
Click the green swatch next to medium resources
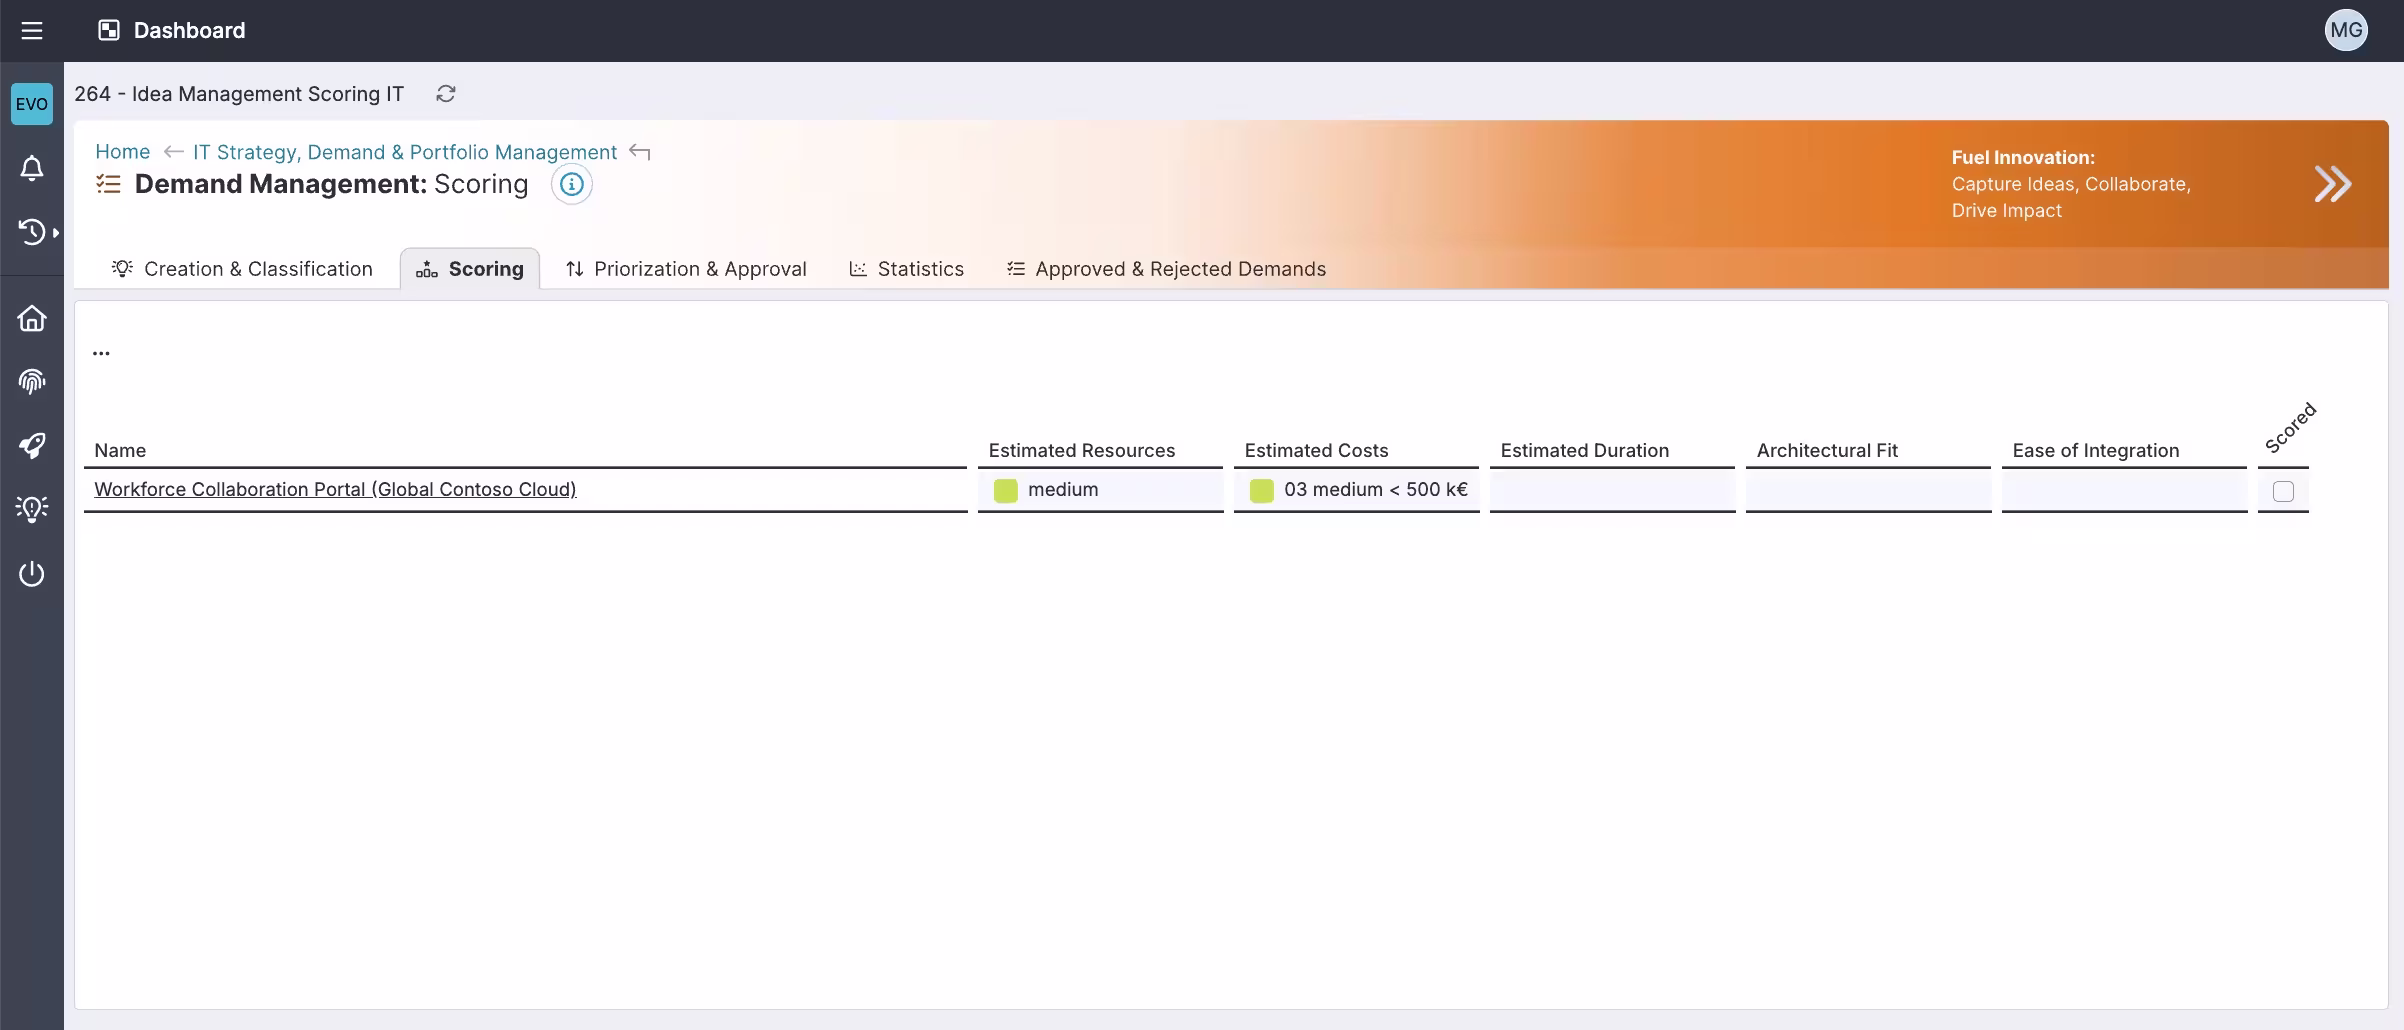(1005, 490)
